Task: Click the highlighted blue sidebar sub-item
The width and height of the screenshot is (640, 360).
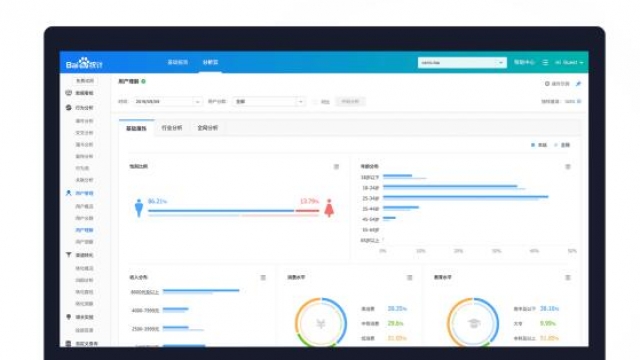Action: pos(84,230)
